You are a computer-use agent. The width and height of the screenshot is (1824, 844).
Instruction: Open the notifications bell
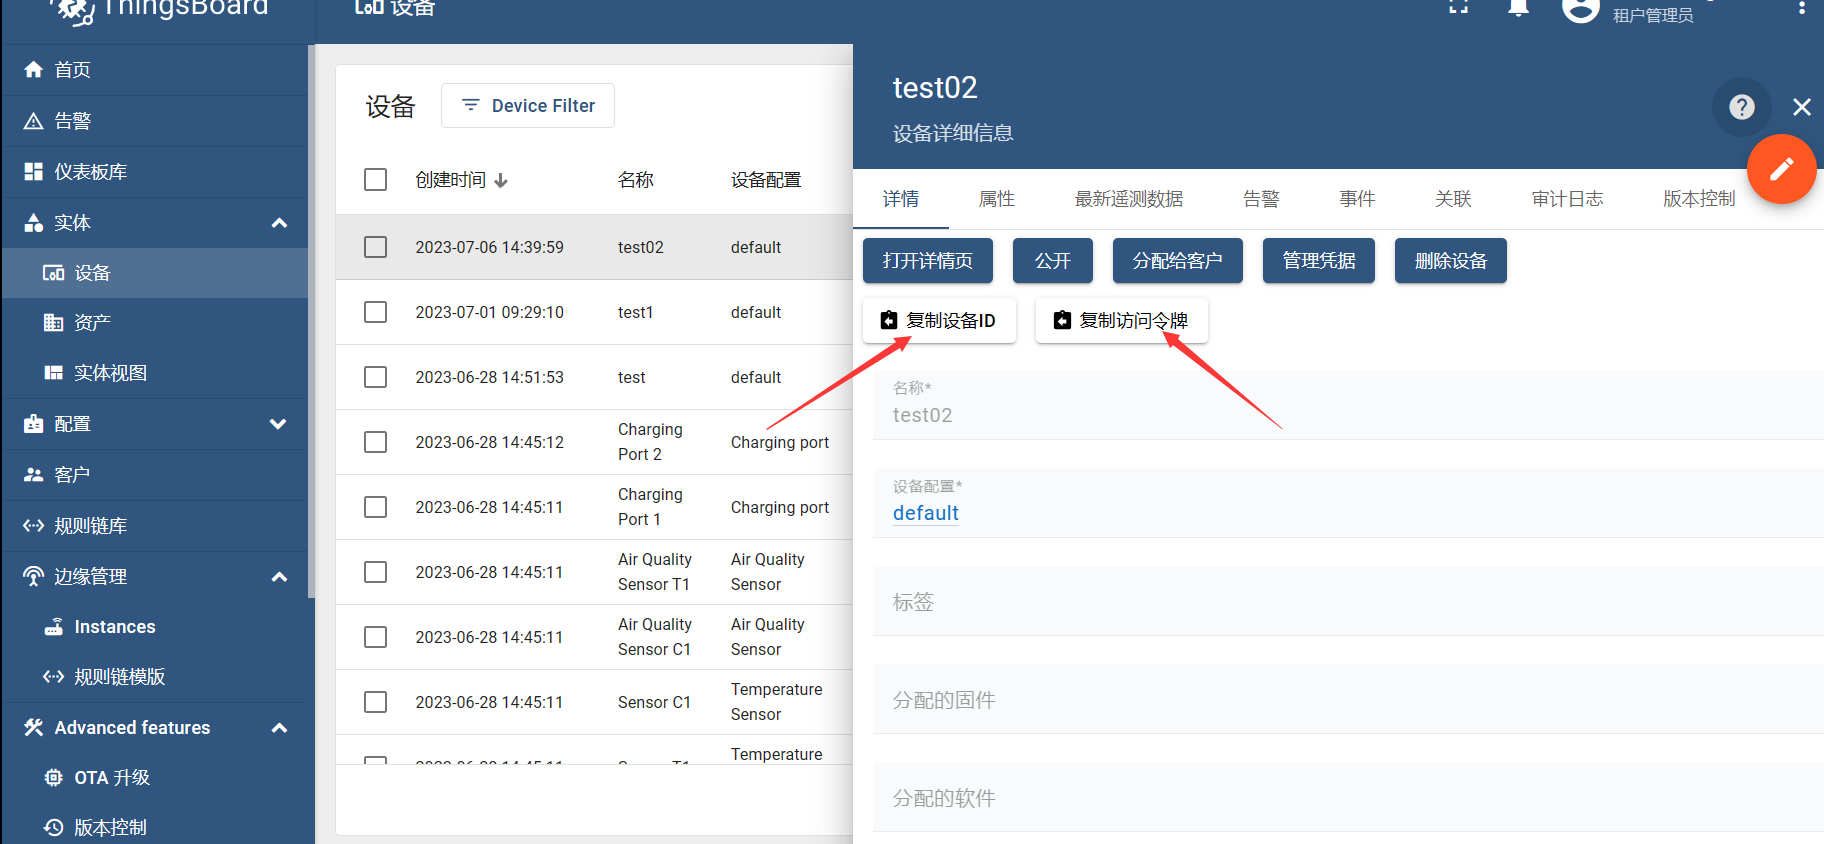(x=1519, y=7)
